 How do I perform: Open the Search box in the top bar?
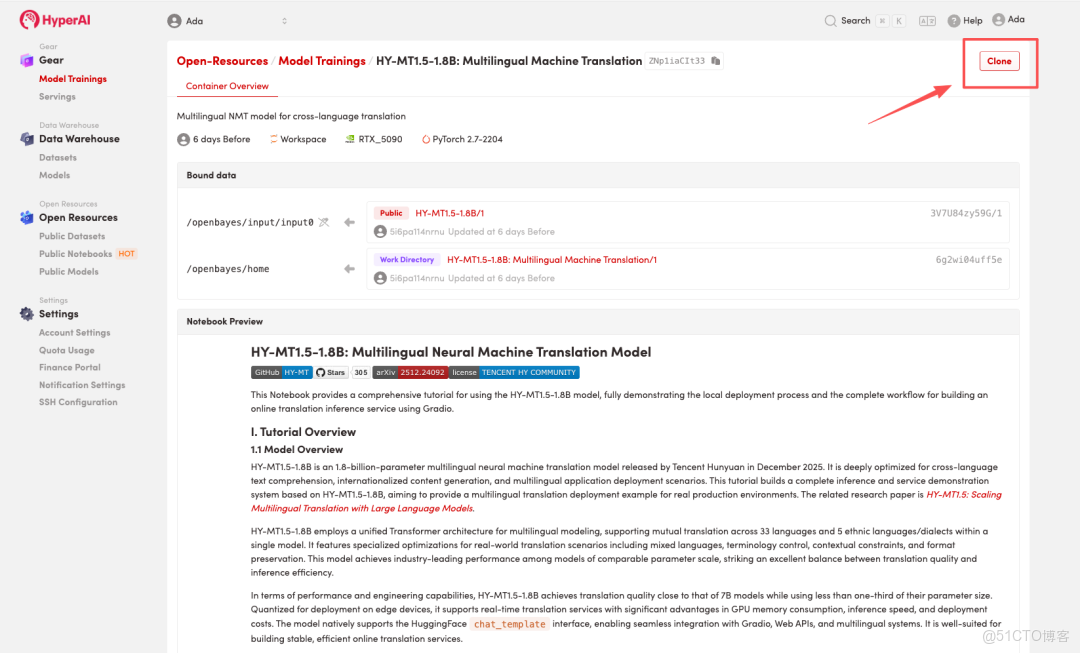point(864,21)
